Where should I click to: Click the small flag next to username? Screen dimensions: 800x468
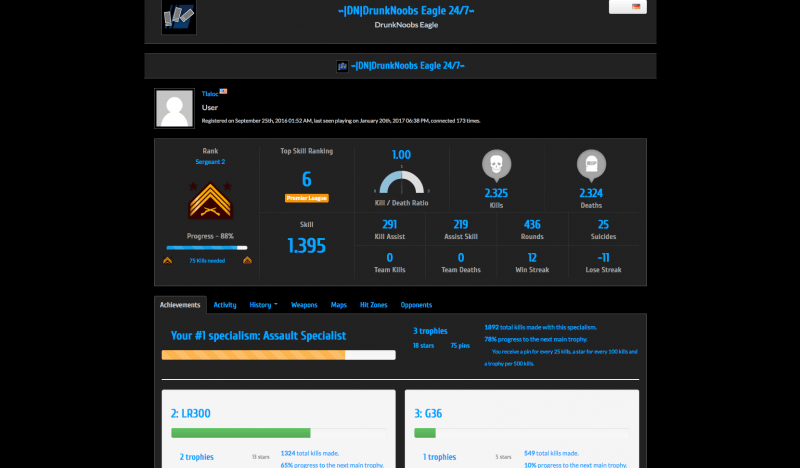click(224, 91)
